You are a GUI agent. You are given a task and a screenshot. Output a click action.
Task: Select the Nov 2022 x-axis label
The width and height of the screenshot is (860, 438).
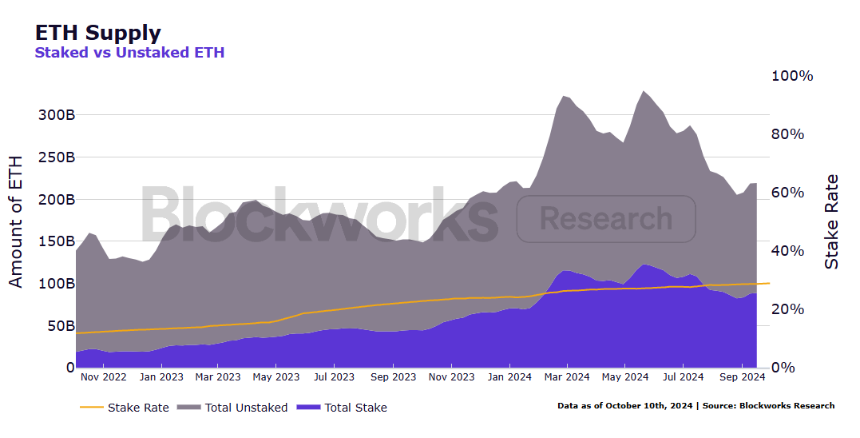click(x=103, y=377)
